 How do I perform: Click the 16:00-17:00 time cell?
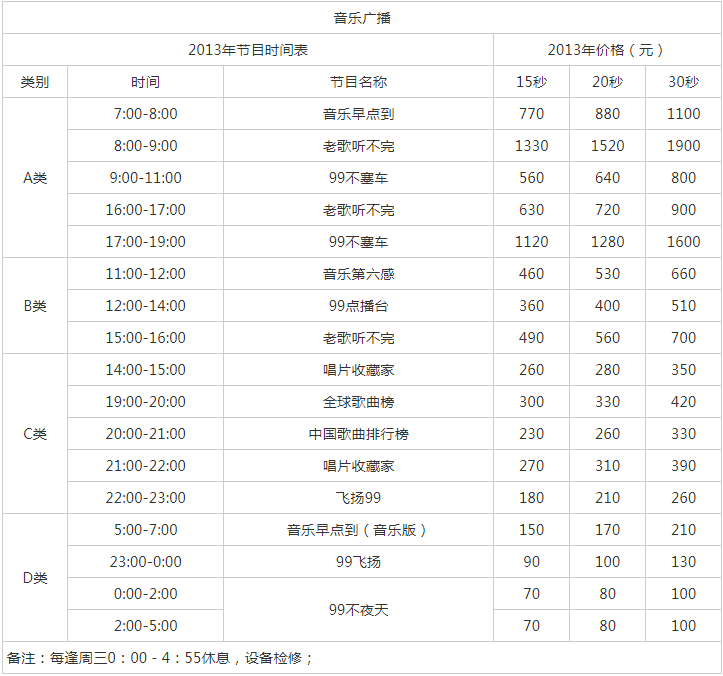coord(145,210)
